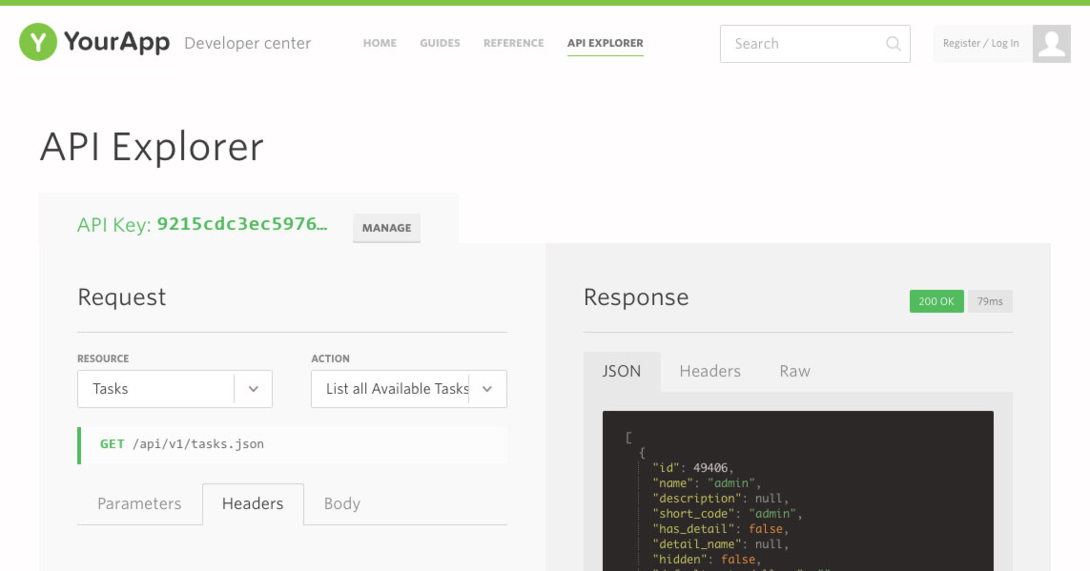Click the Manage API key button

[387, 228]
